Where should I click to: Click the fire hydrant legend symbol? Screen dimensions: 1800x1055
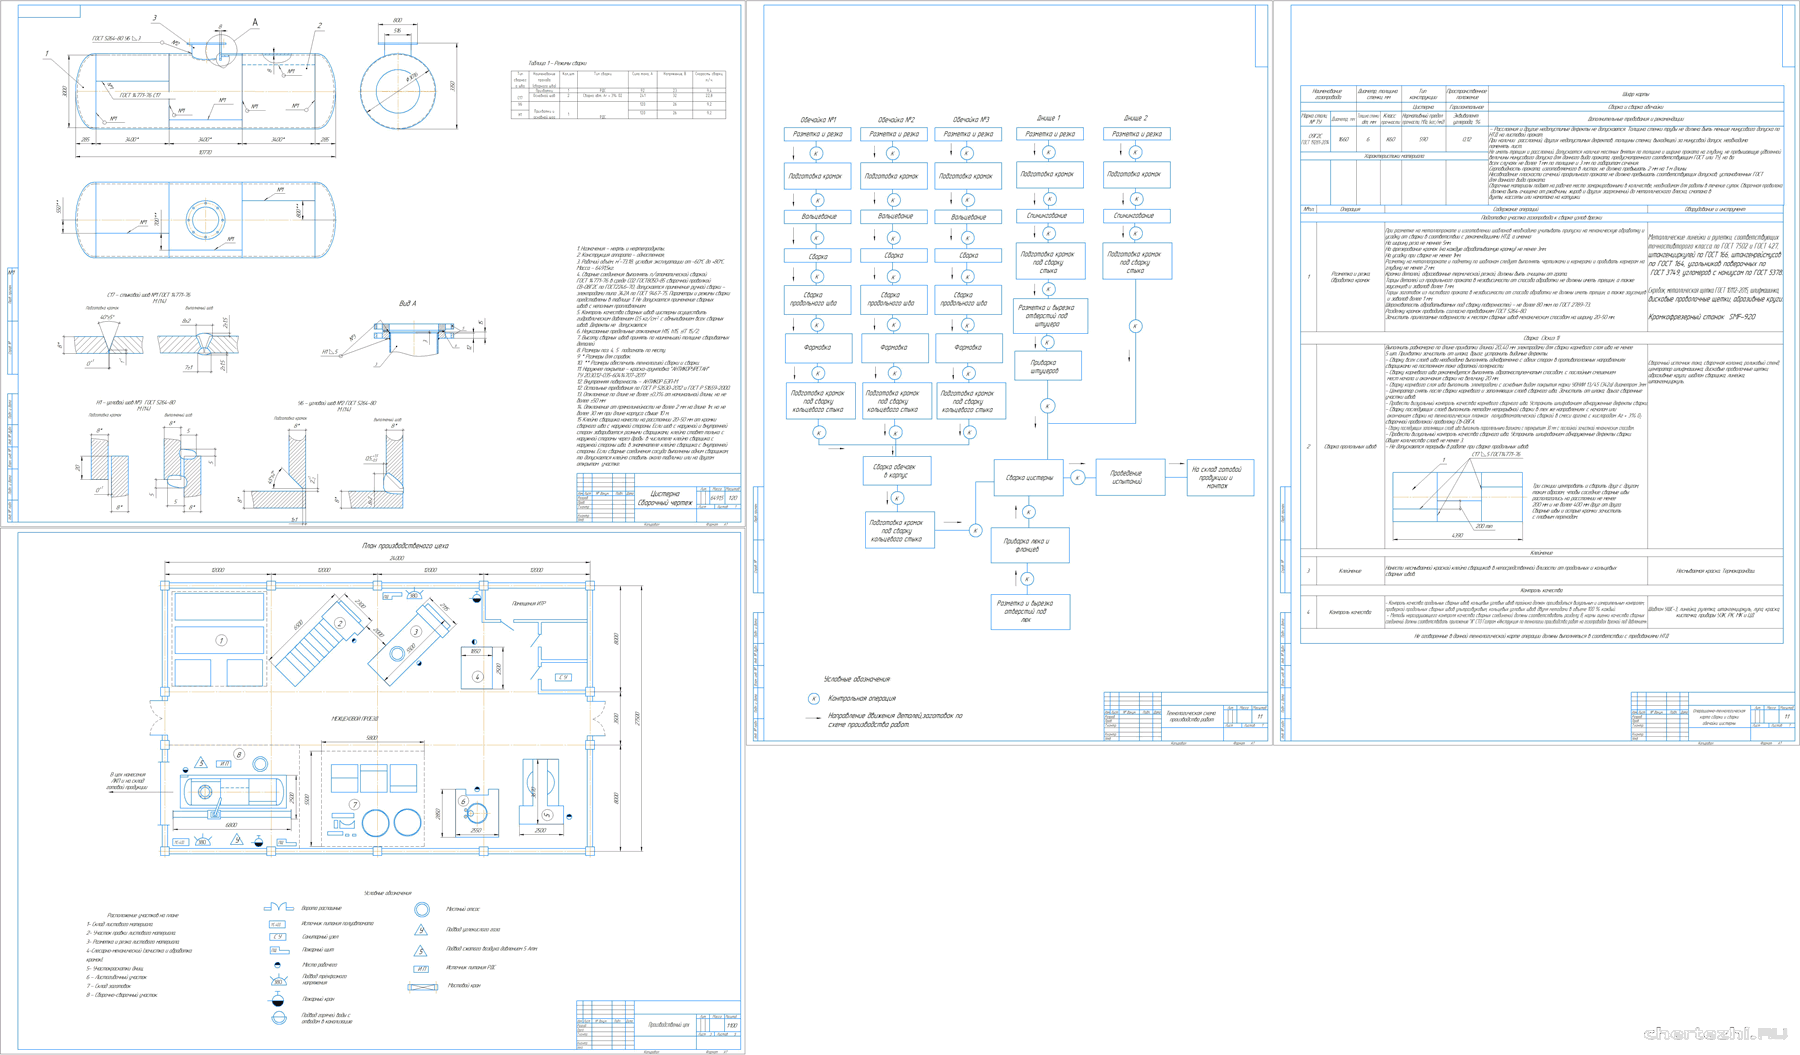click(x=278, y=999)
